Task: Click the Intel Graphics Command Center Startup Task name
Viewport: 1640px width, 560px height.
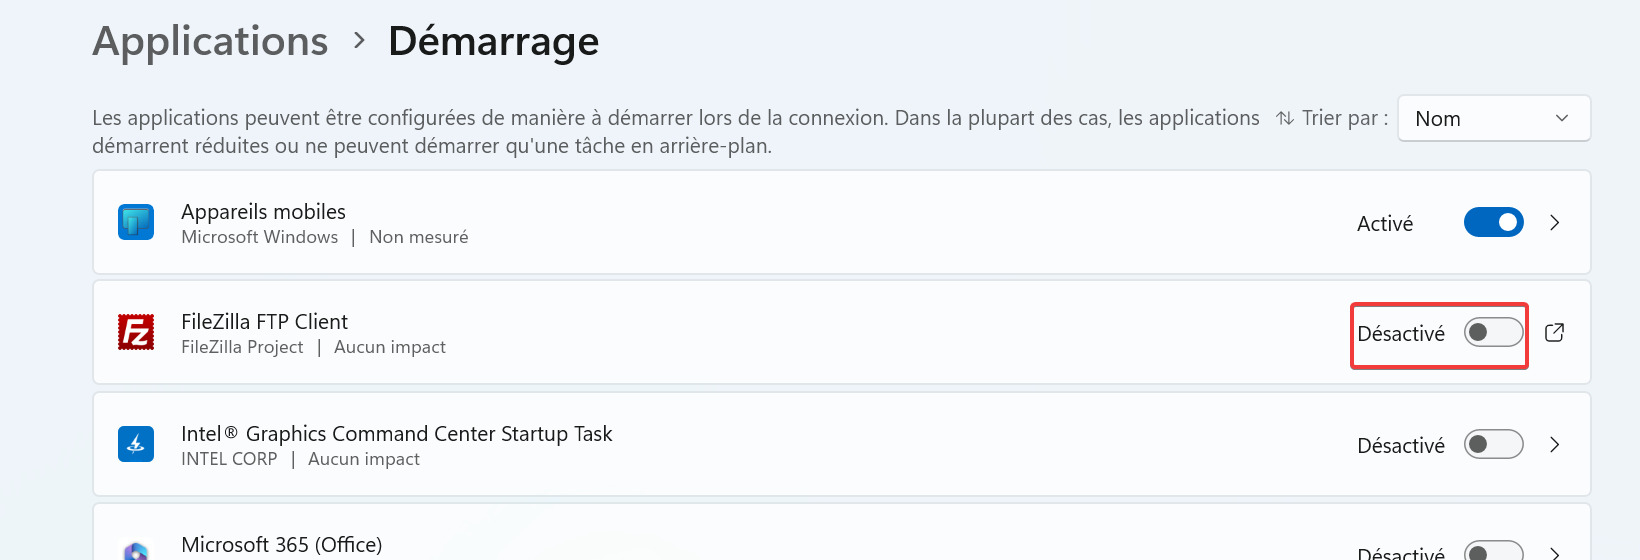Action: click(396, 434)
